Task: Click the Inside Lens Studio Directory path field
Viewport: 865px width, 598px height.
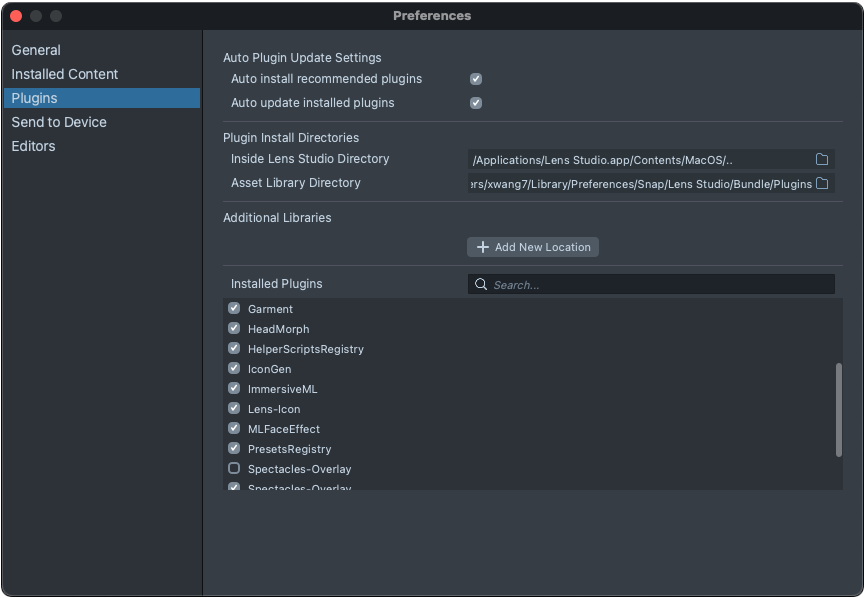Action: [640, 160]
